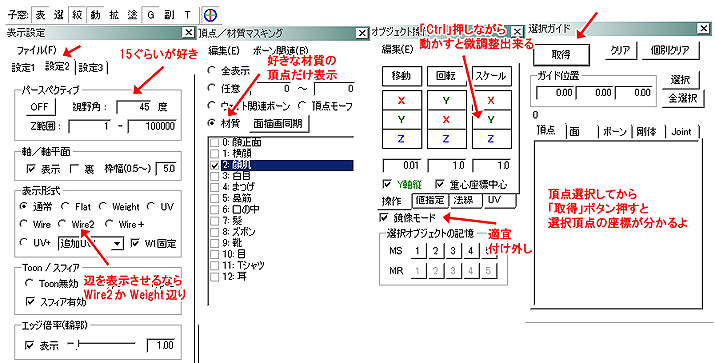Image resolution: width=715 pixels, height=363 pixels.
Task: Toggle the 絞 sub-window toolbar button
Action: coord(77,15)
